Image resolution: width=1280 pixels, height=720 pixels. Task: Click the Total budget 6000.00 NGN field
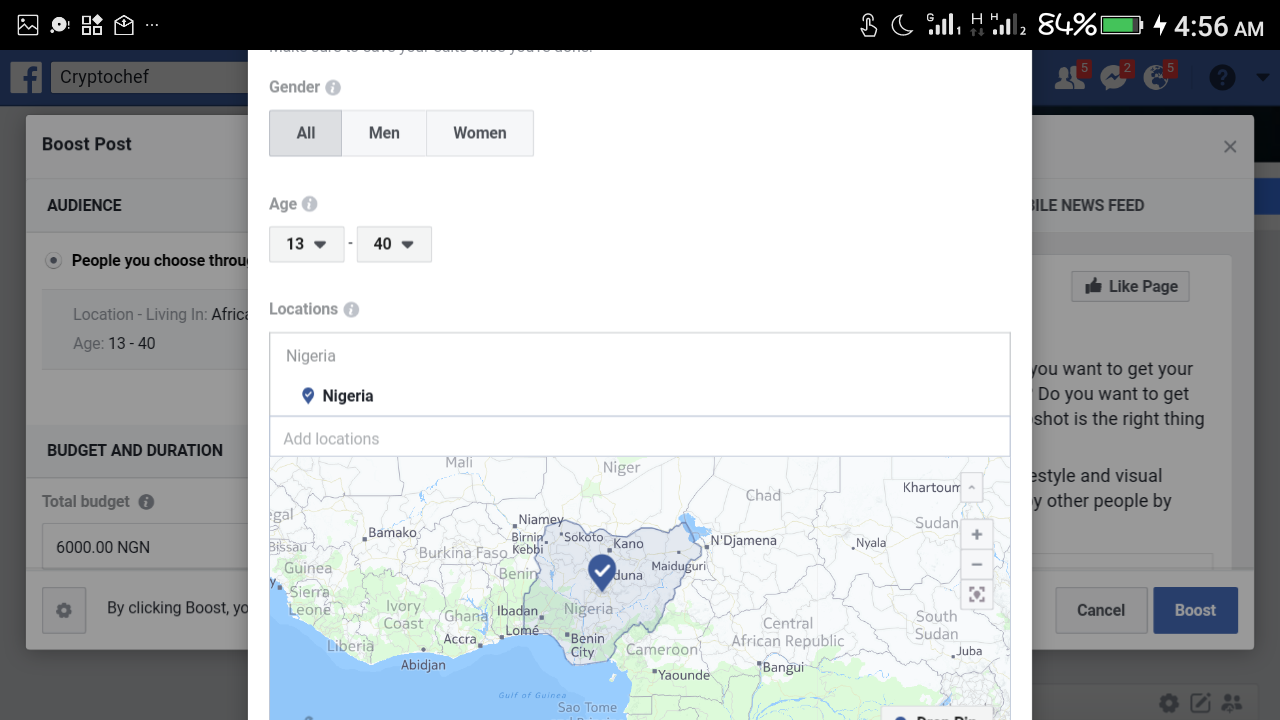click(145, 547)
